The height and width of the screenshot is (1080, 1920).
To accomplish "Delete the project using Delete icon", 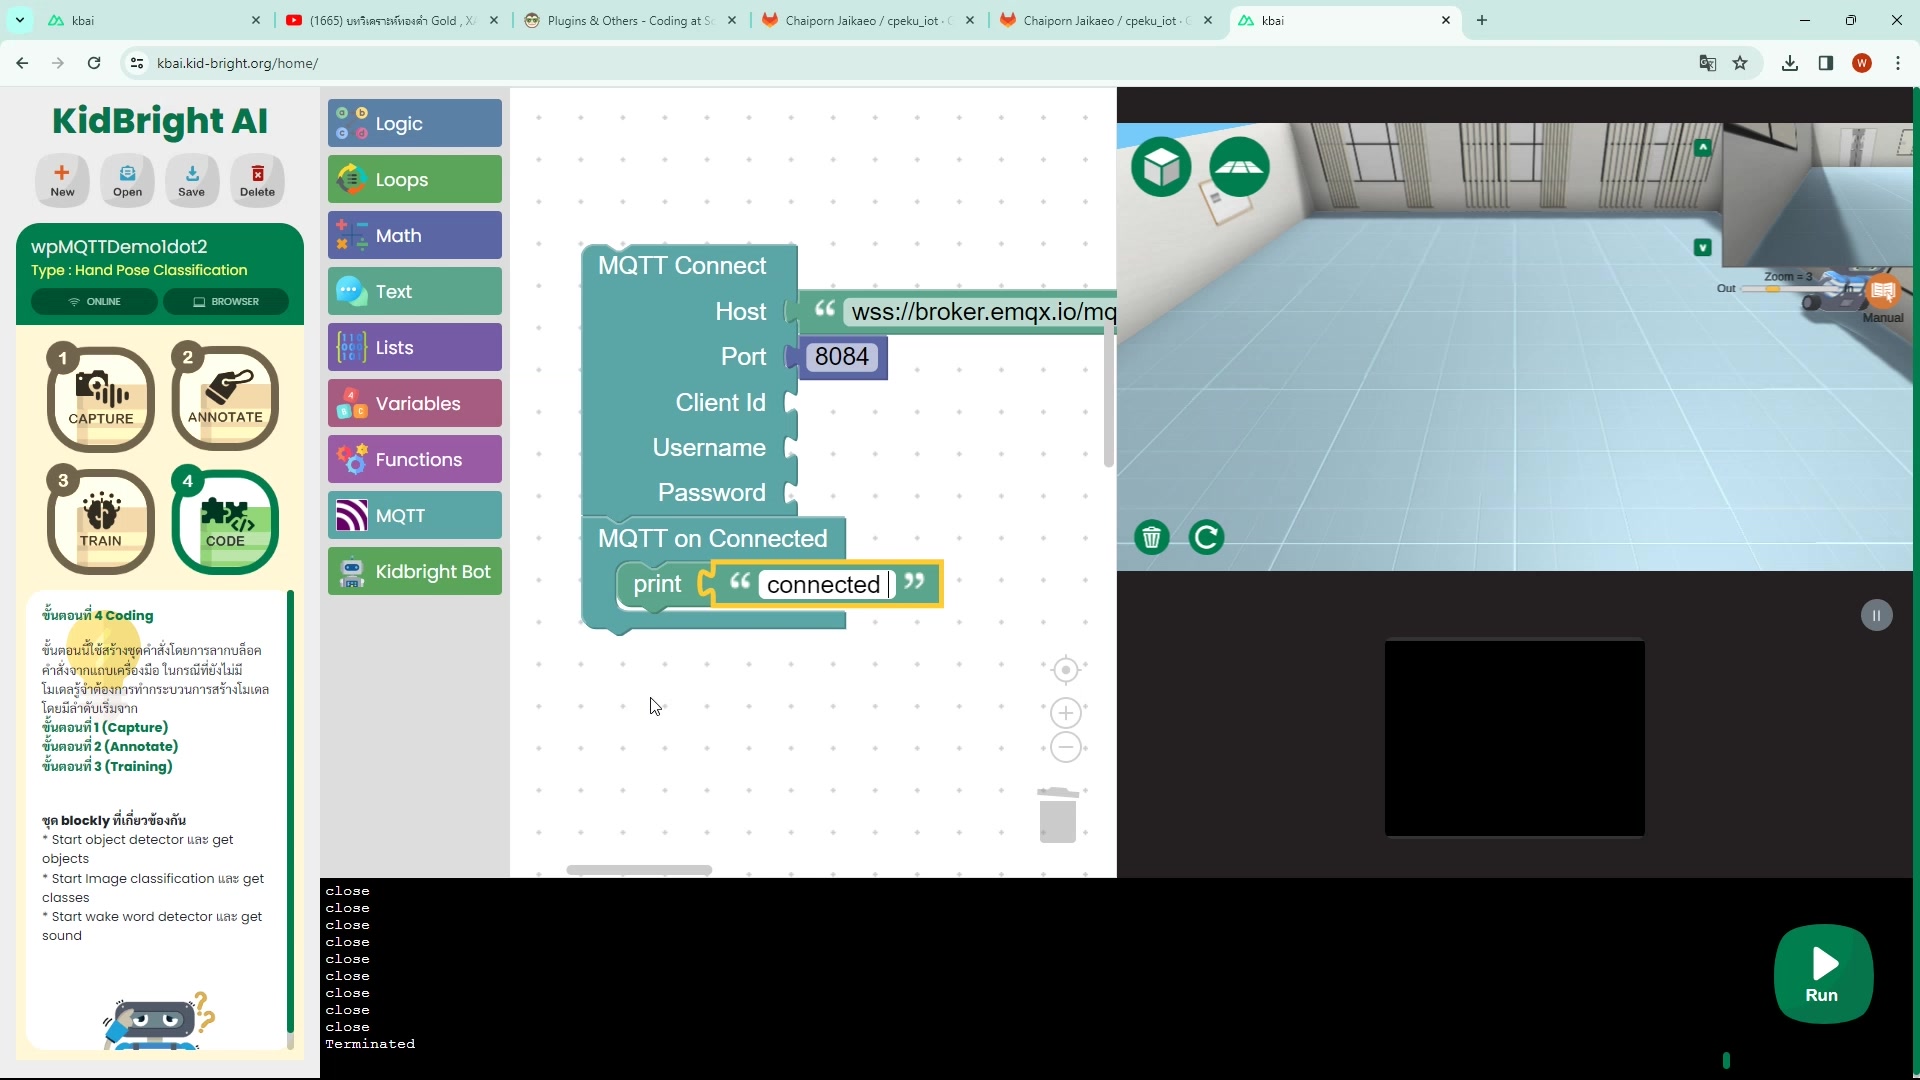I will point(257,180).
